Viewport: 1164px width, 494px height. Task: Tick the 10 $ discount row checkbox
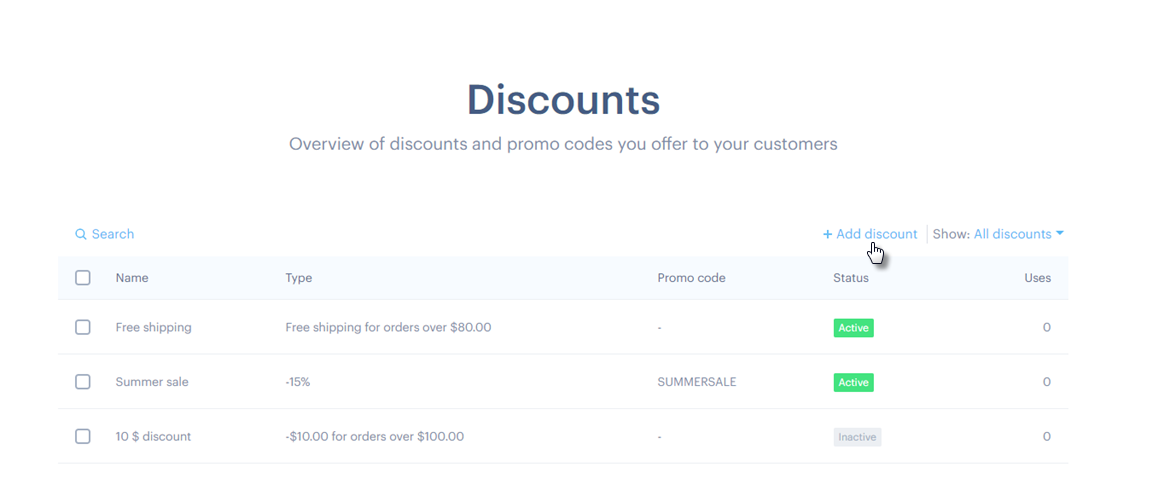83,437
